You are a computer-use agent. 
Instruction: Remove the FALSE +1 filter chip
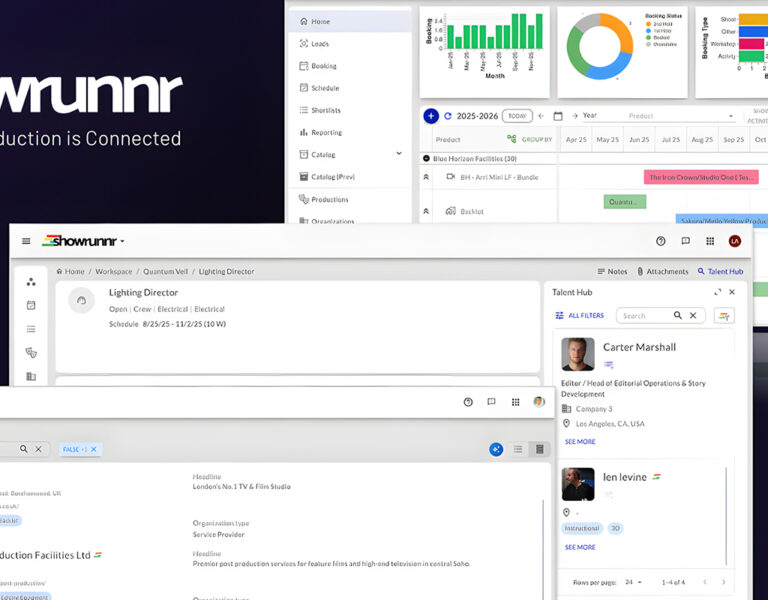[94, 449]
